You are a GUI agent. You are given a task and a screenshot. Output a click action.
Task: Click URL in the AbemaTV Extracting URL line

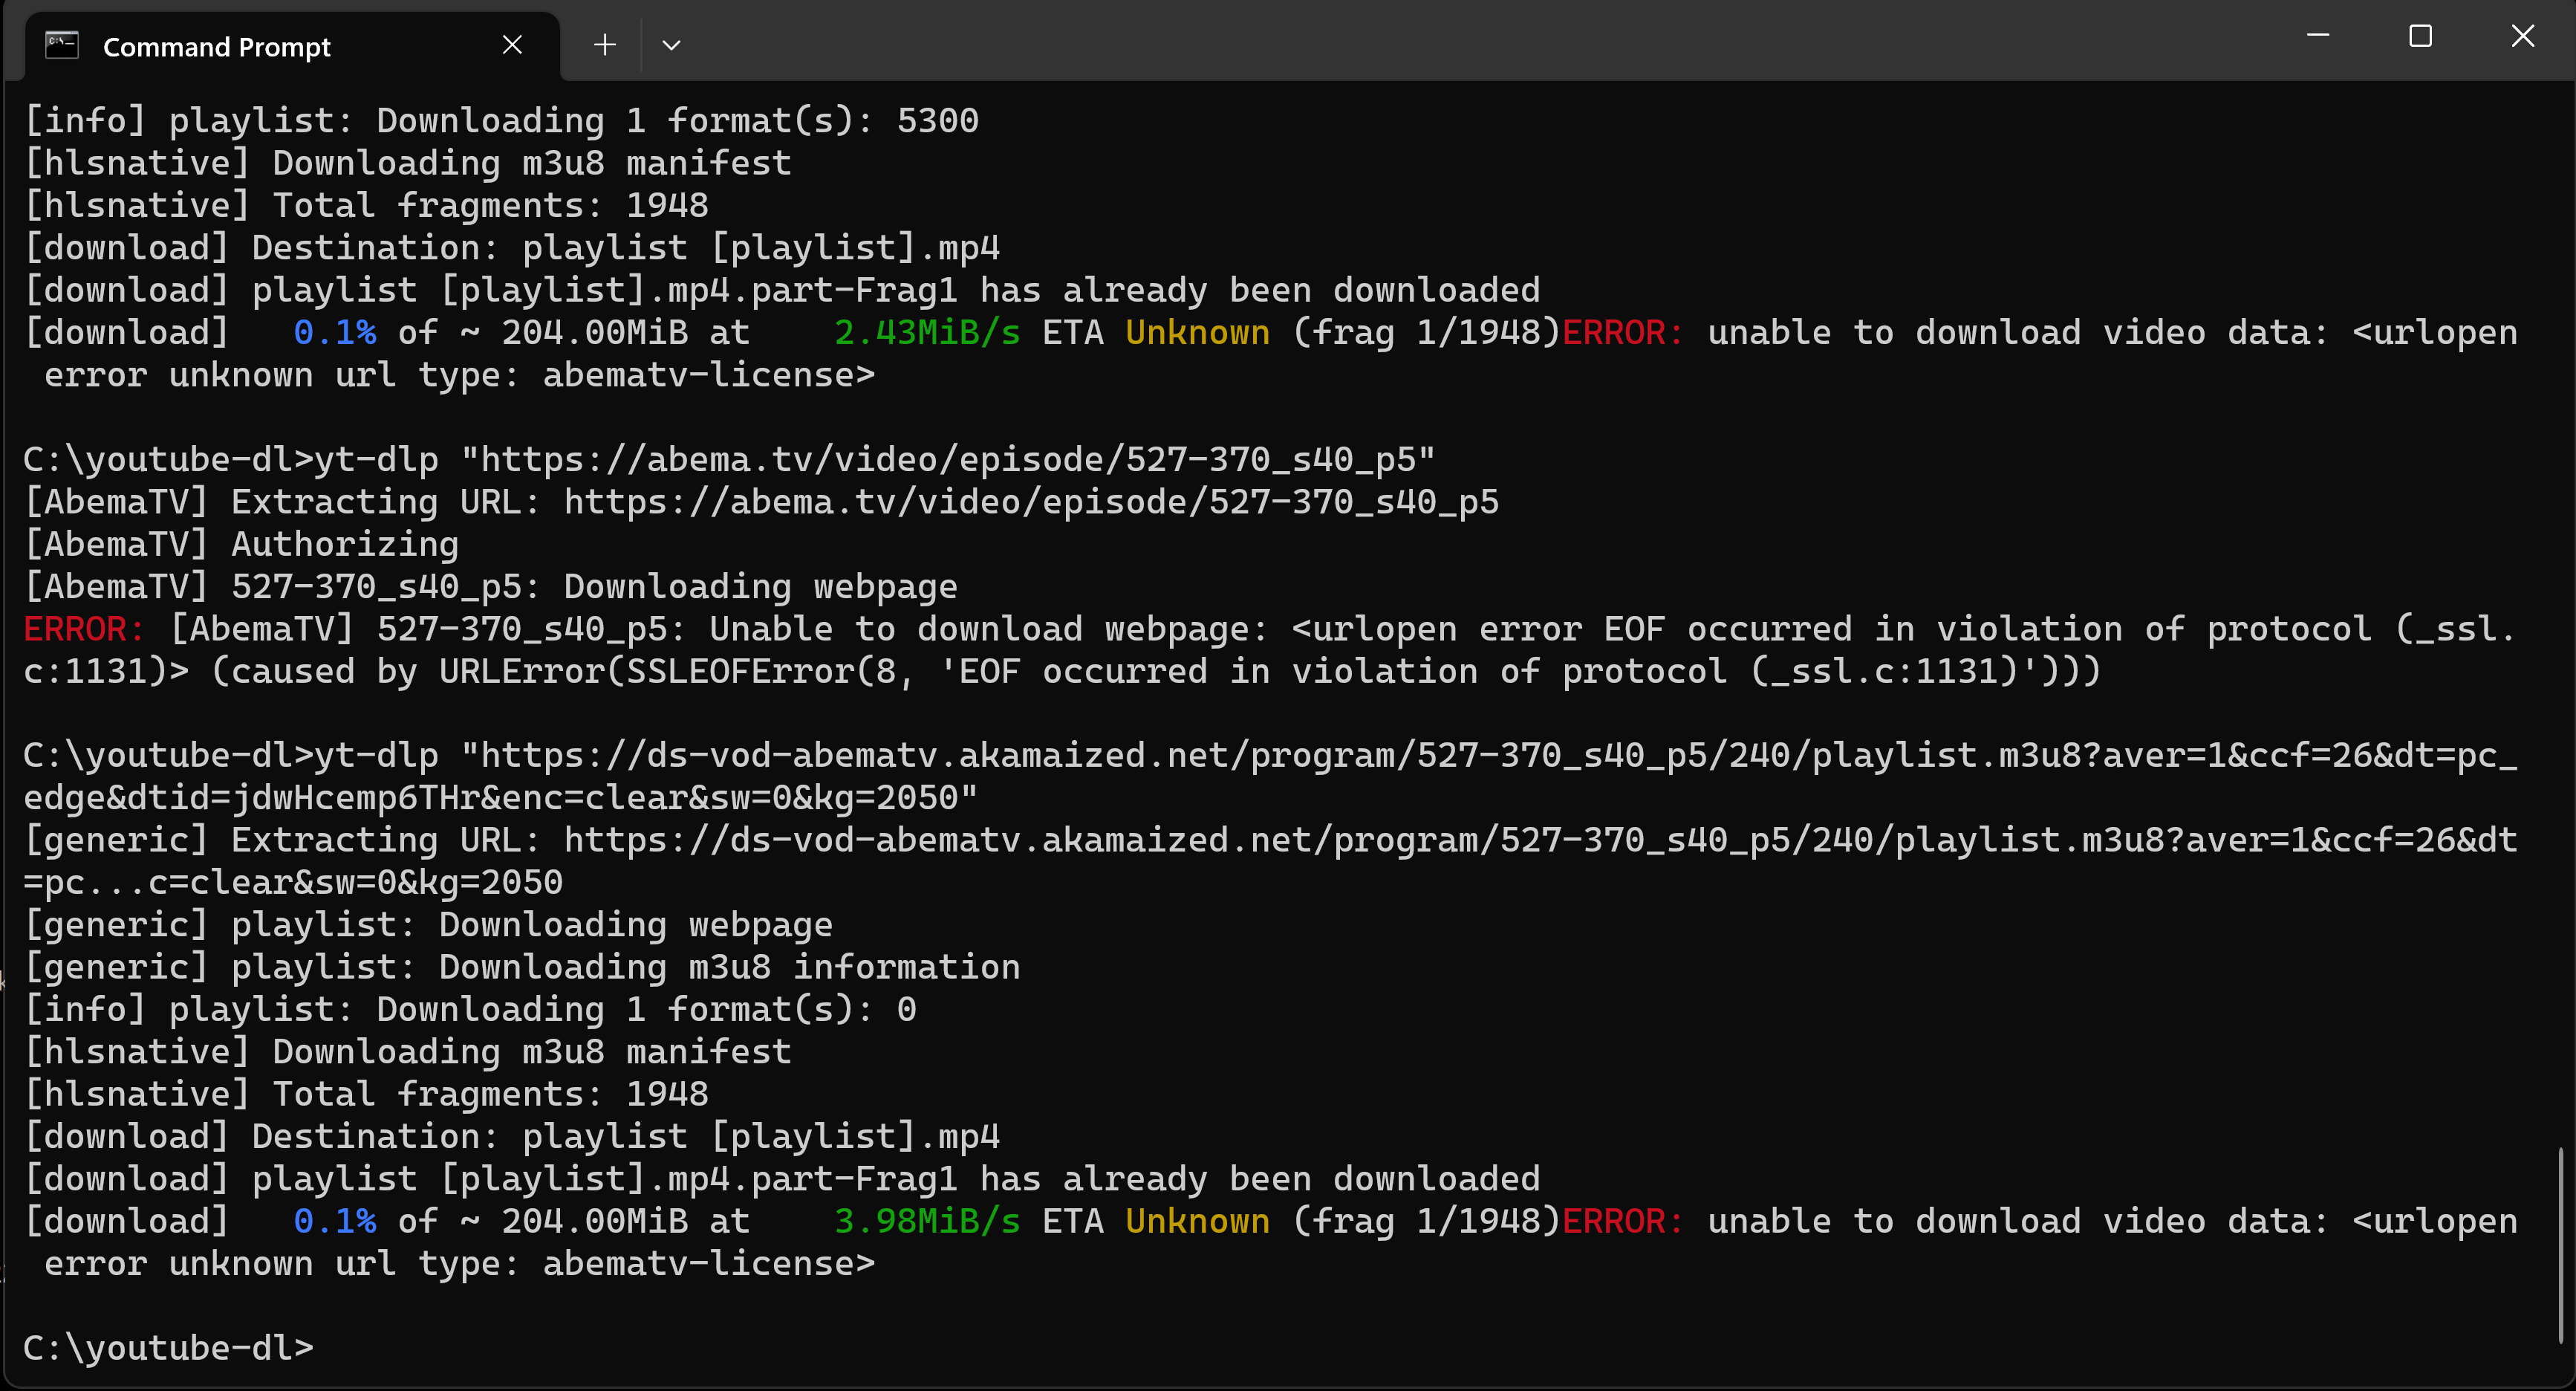point(1031,502)
